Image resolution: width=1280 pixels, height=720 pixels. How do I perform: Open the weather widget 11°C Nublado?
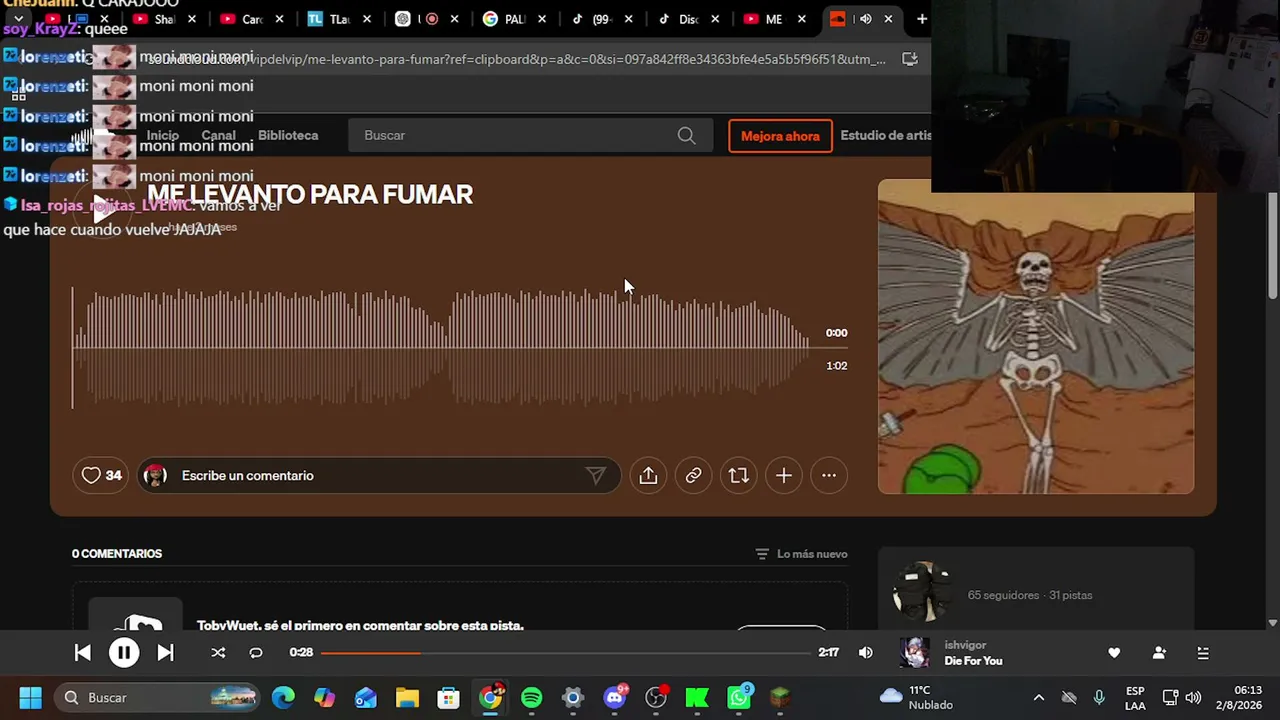[x=917, y=698]
